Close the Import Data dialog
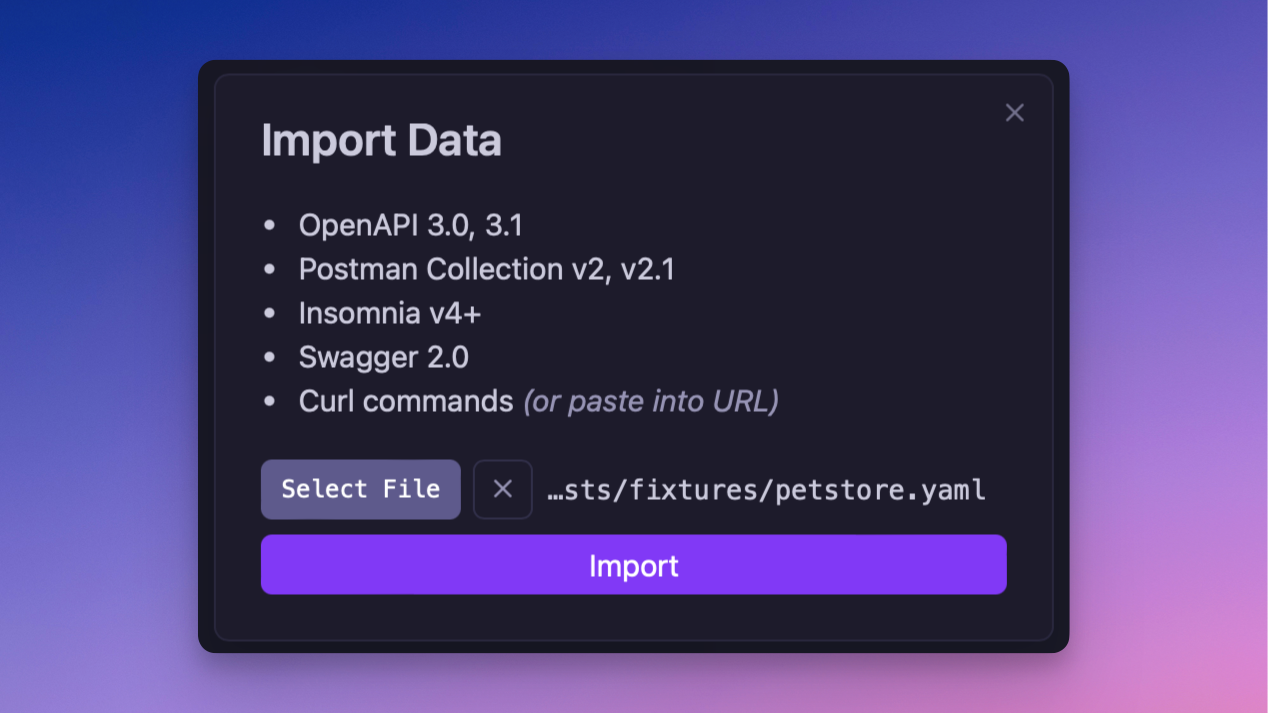 (x=1014, y=113)
